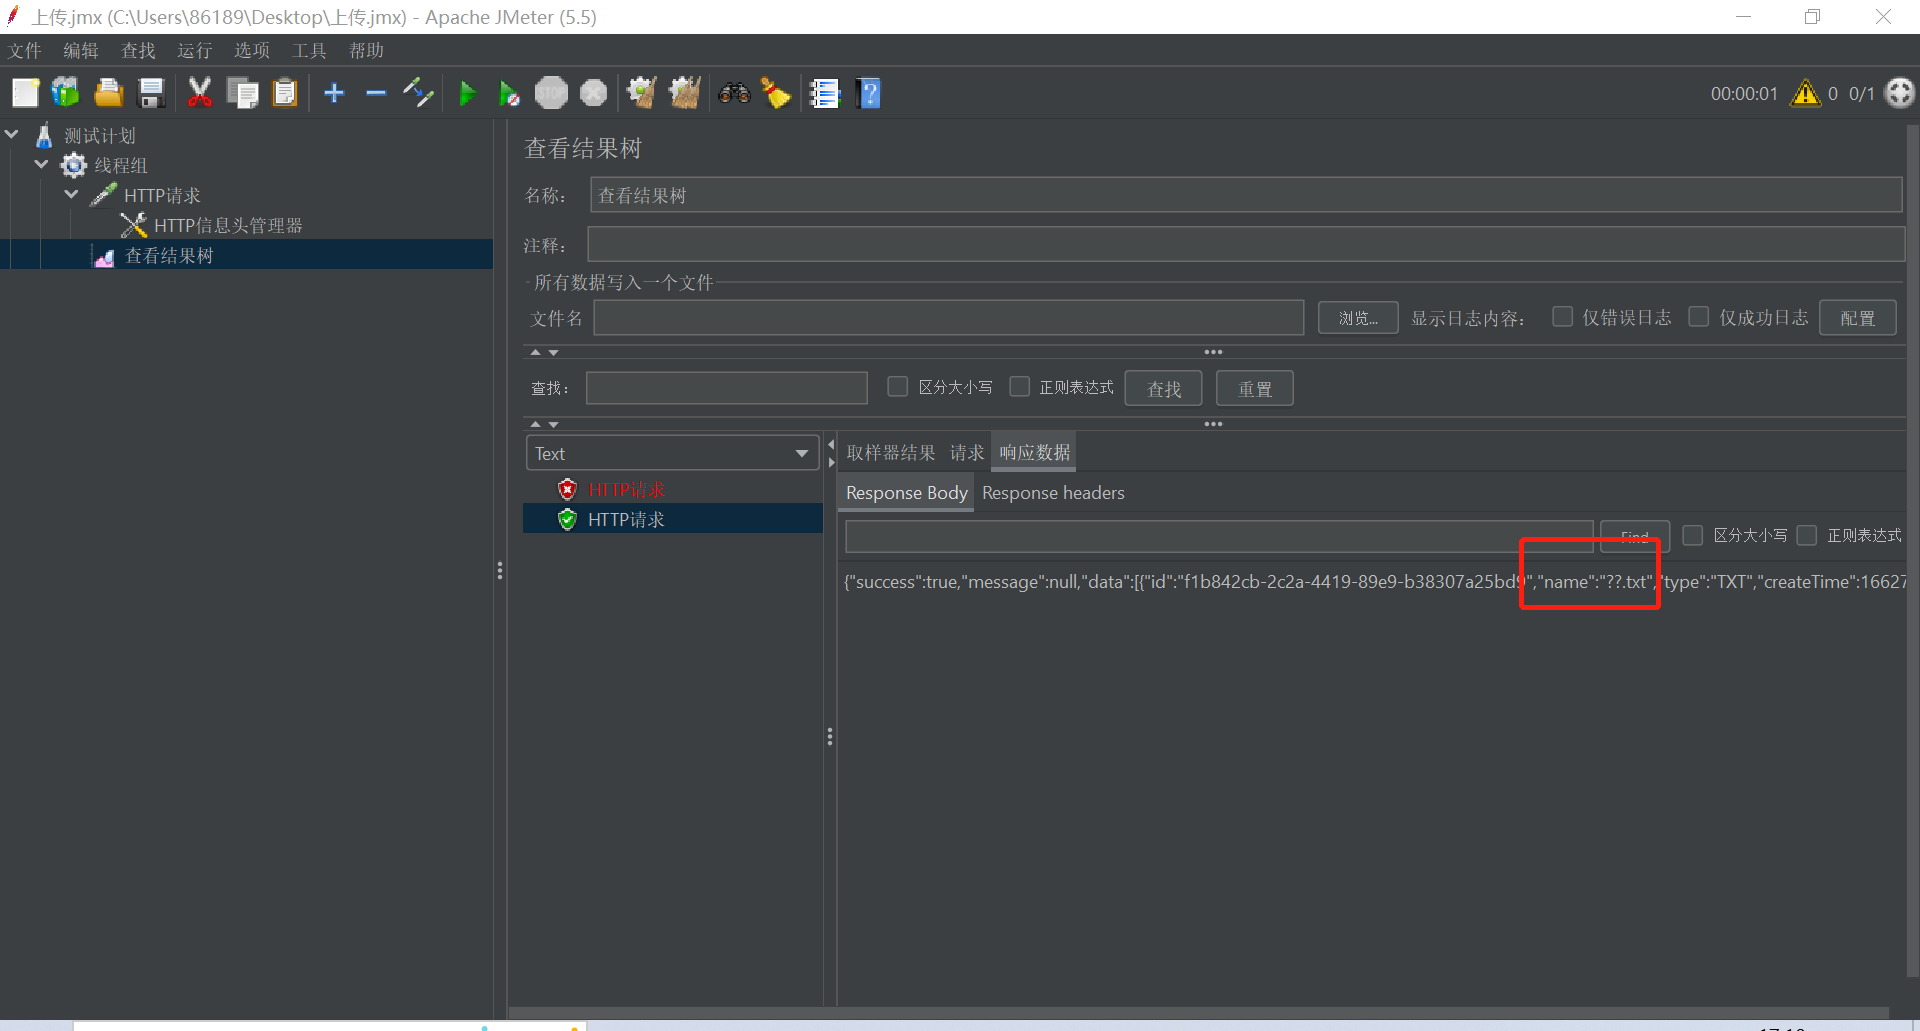Click the yellow warning triangle in status bar
The image size is (1920, 1031).
[1806, 93]
